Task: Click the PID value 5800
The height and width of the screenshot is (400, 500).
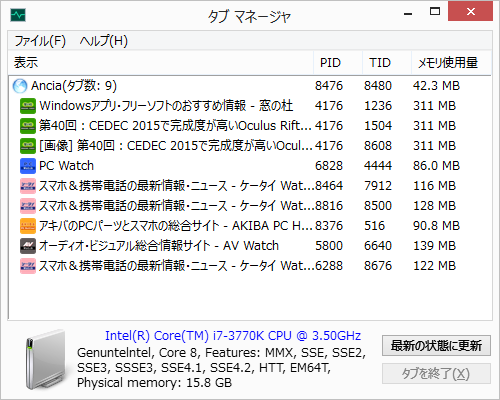Action: tap(329, 246)
